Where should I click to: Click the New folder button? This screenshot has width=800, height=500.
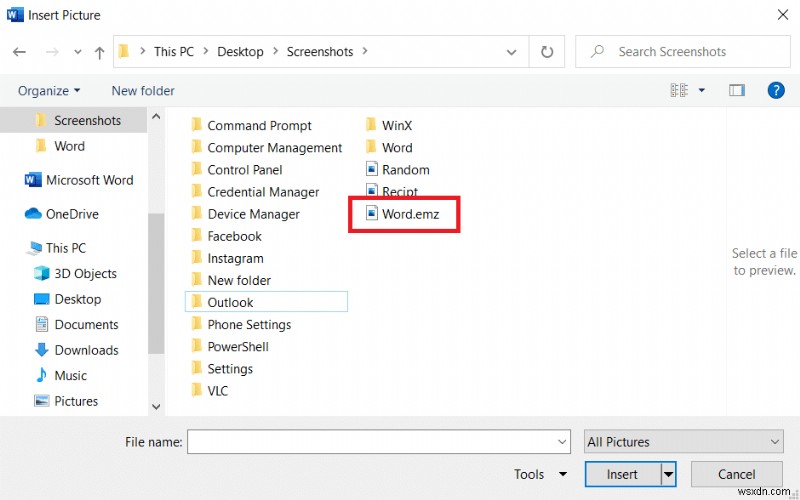point(143,91)
